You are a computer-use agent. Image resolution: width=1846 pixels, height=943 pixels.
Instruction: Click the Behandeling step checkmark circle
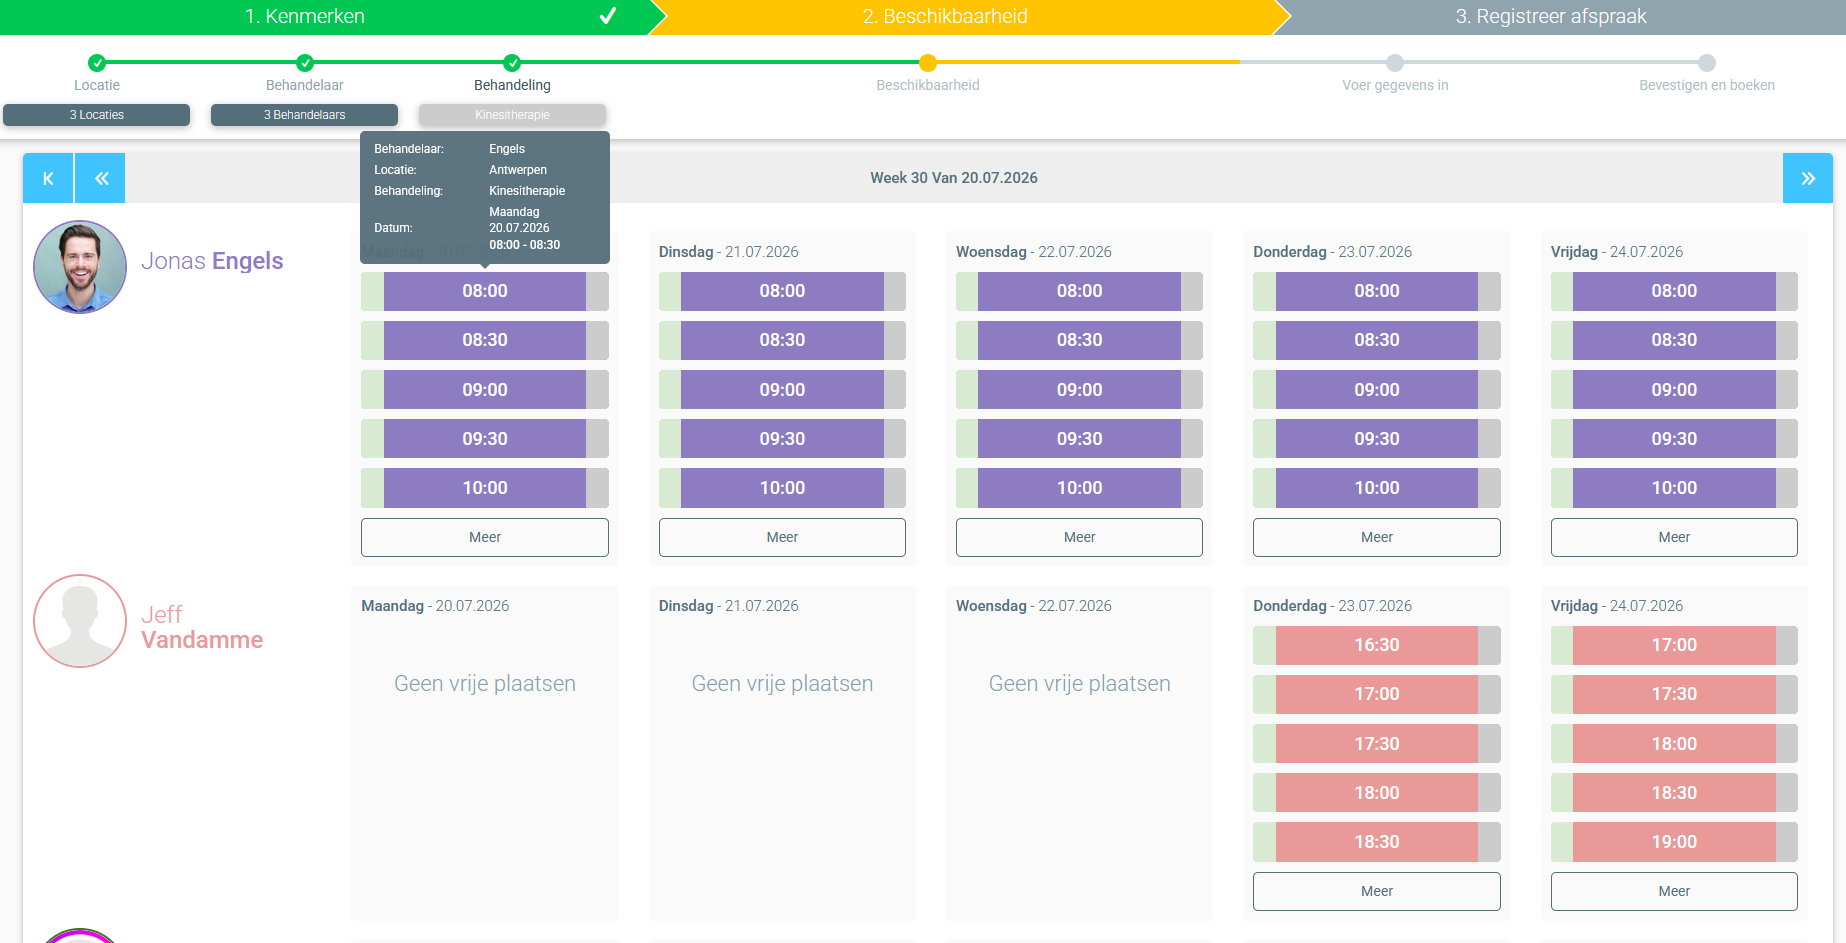tap(512, 63)
